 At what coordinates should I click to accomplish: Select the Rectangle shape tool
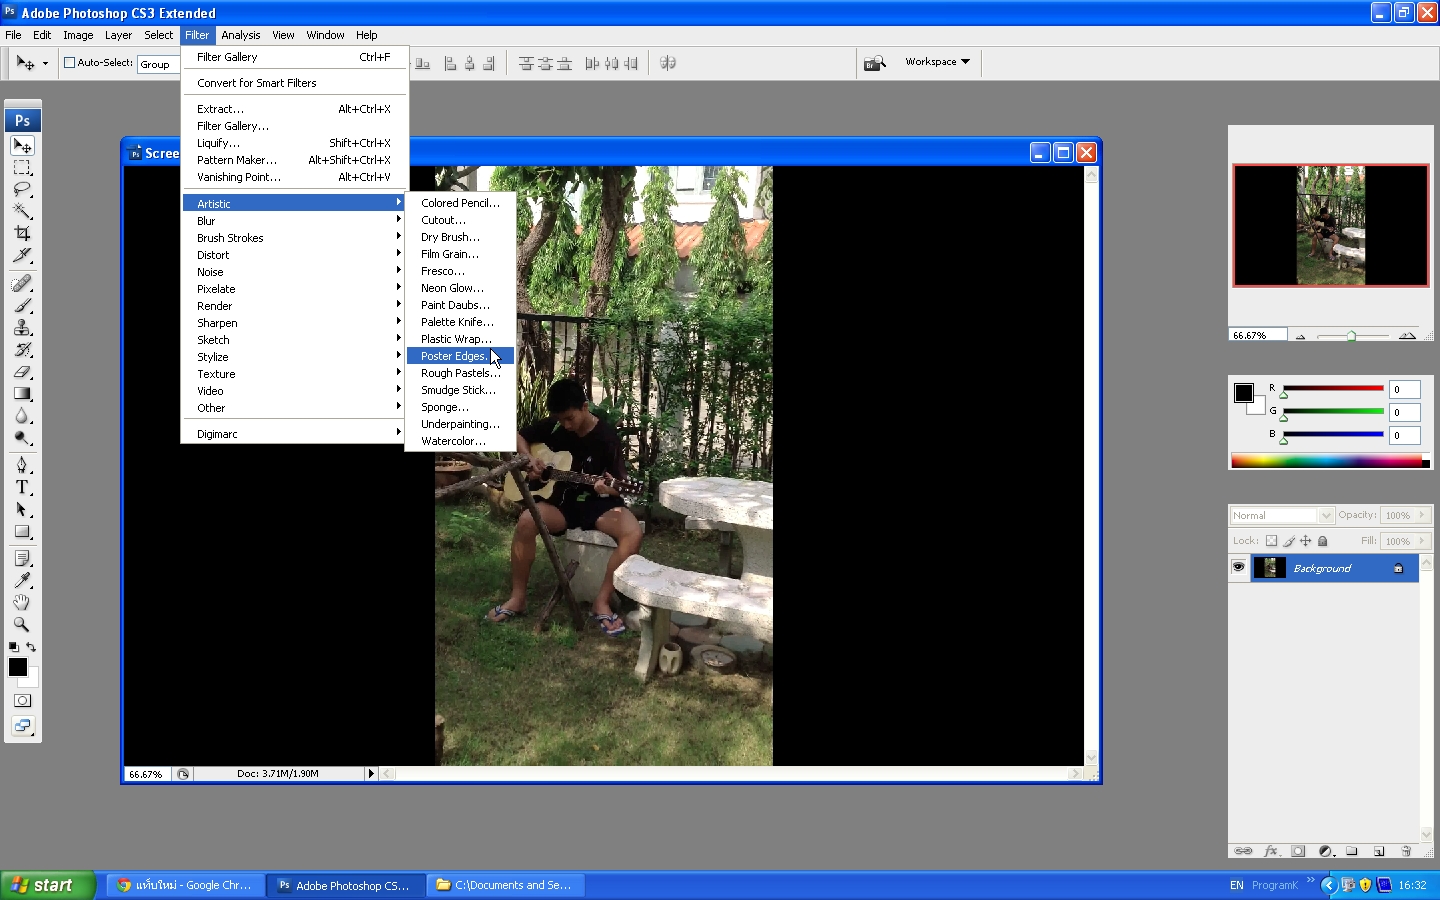tap(22, 531)
